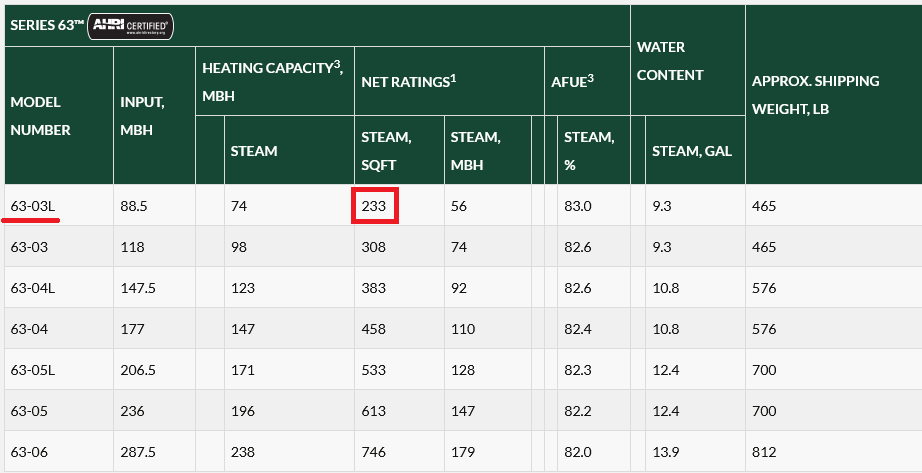Select the model number 63-04L cell
922x473 pixels.
[x=59, y=288]
